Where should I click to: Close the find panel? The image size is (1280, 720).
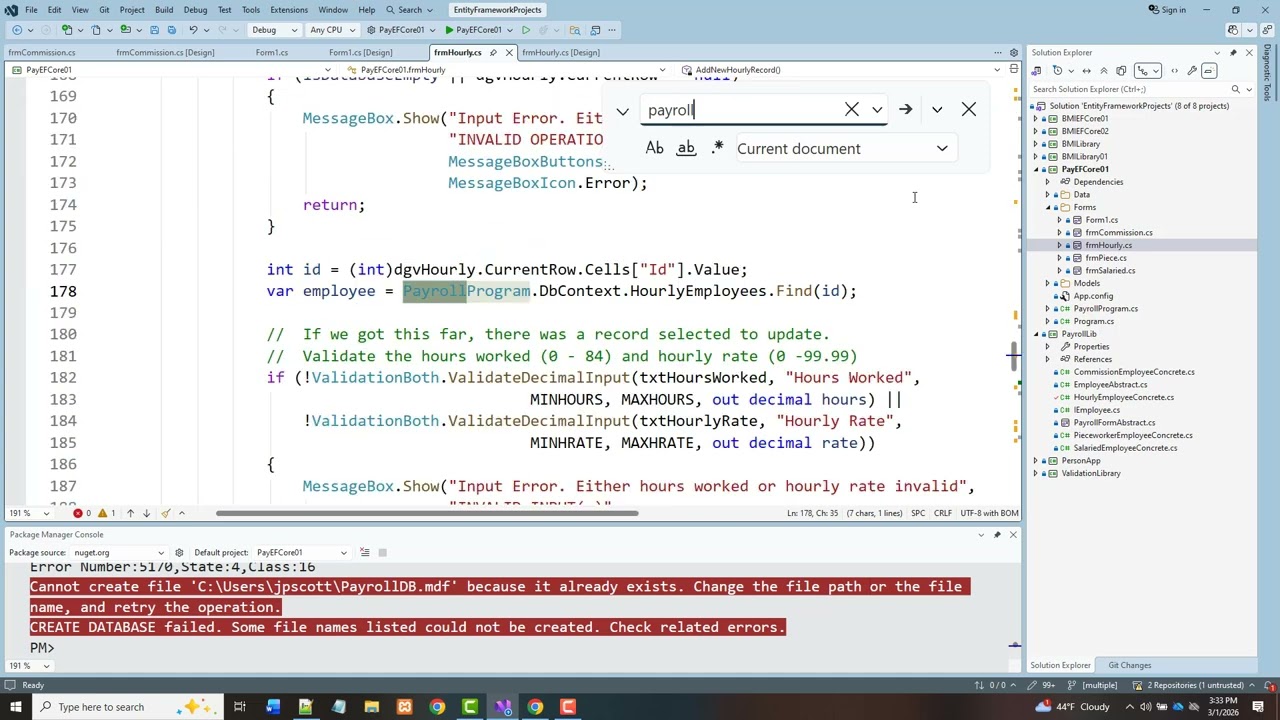[x=969, y=109]
